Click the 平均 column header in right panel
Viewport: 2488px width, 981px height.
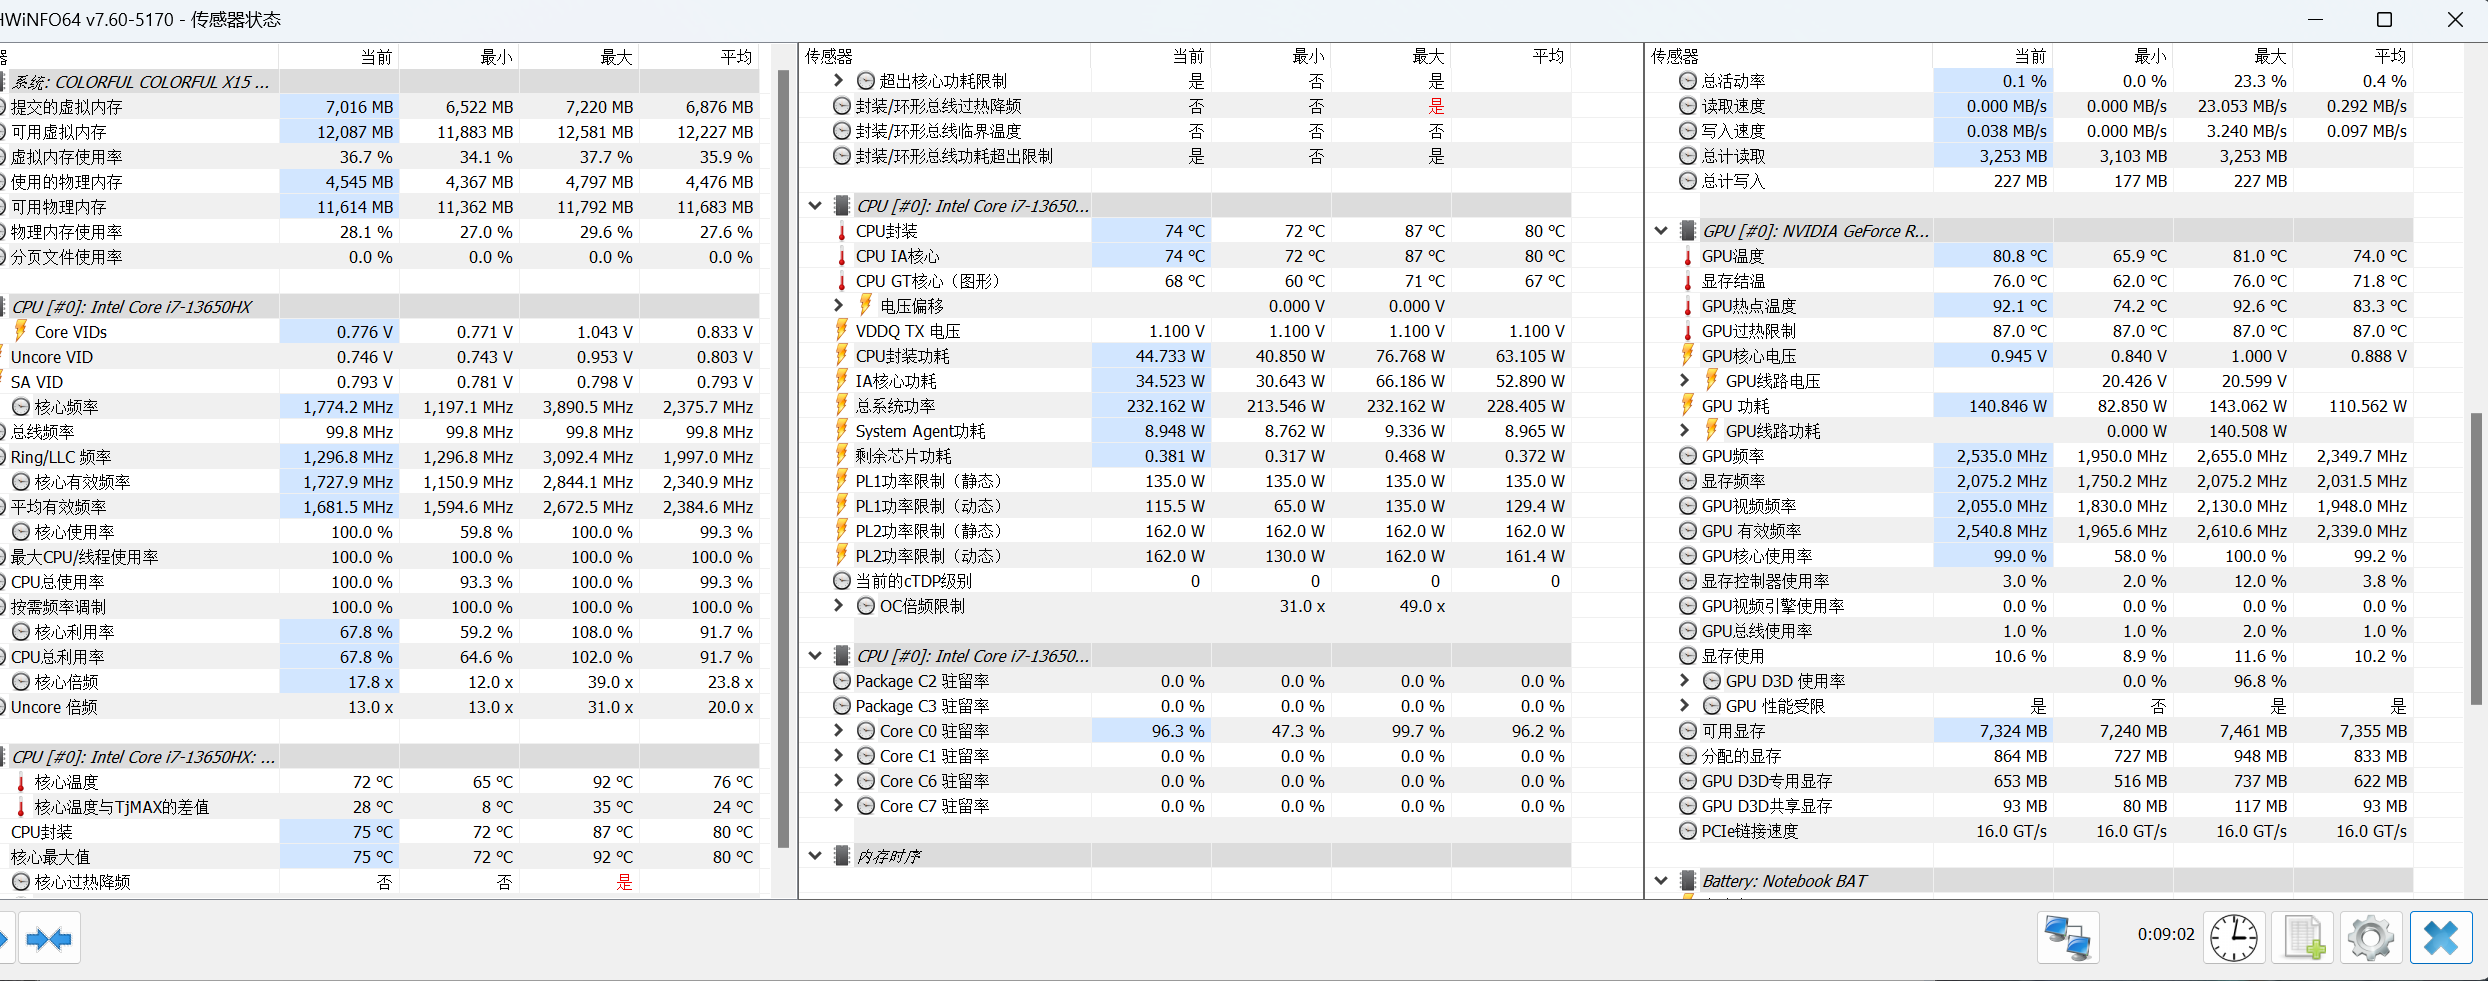pyautogui.click(x=2352, y=56)
